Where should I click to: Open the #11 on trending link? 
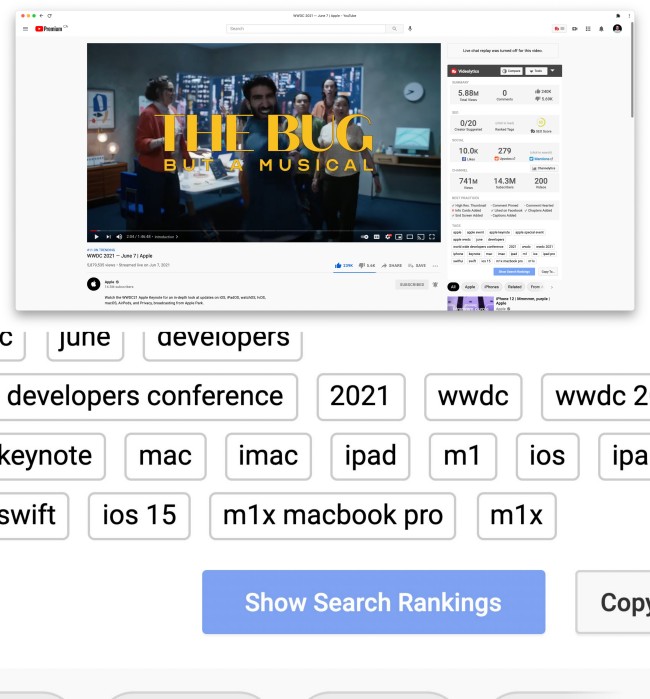(x=101, y=250)
